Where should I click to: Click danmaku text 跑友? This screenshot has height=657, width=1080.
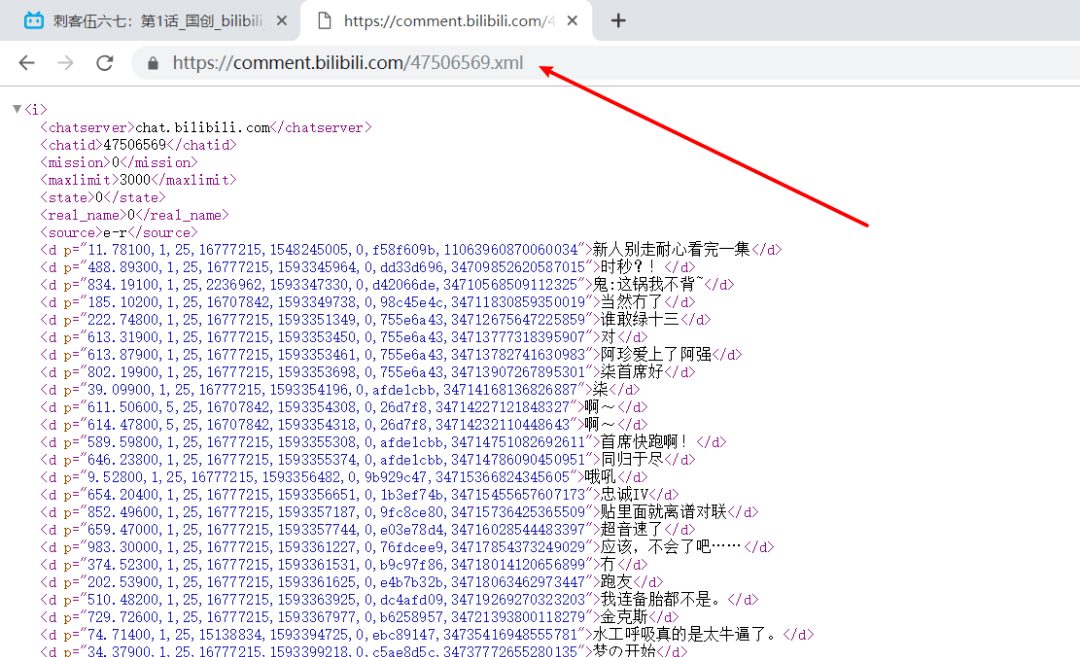click(616, 582)
